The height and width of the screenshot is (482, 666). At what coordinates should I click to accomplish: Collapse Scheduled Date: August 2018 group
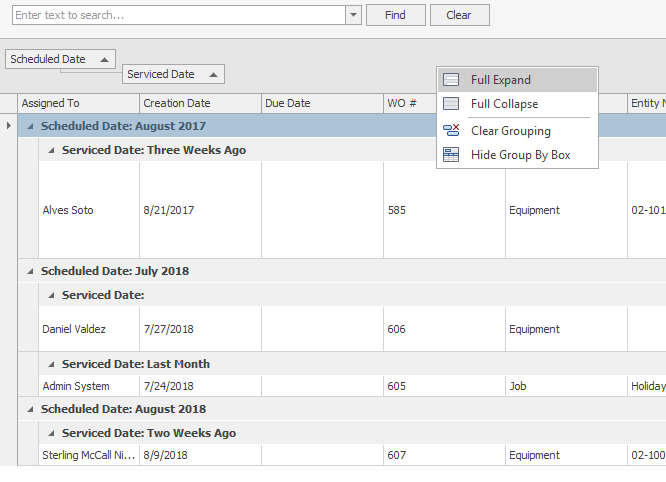30,409
